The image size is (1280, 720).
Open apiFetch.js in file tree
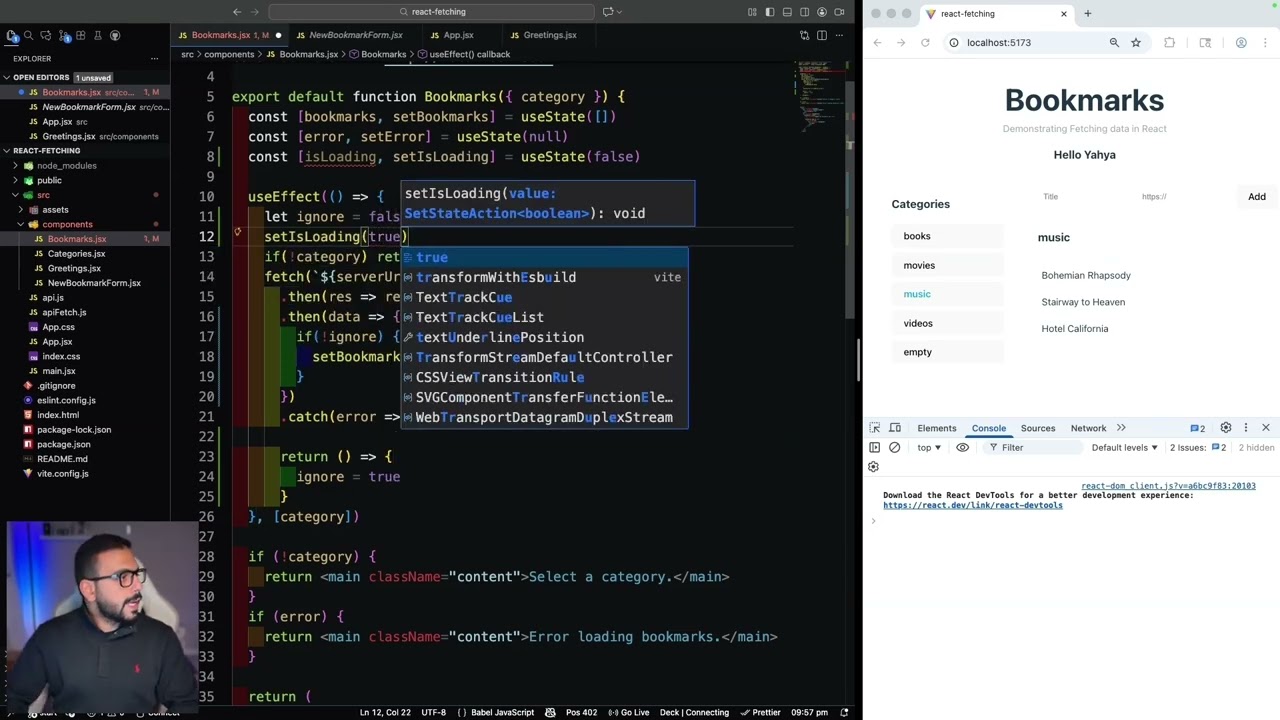click(x=64, y=312)
